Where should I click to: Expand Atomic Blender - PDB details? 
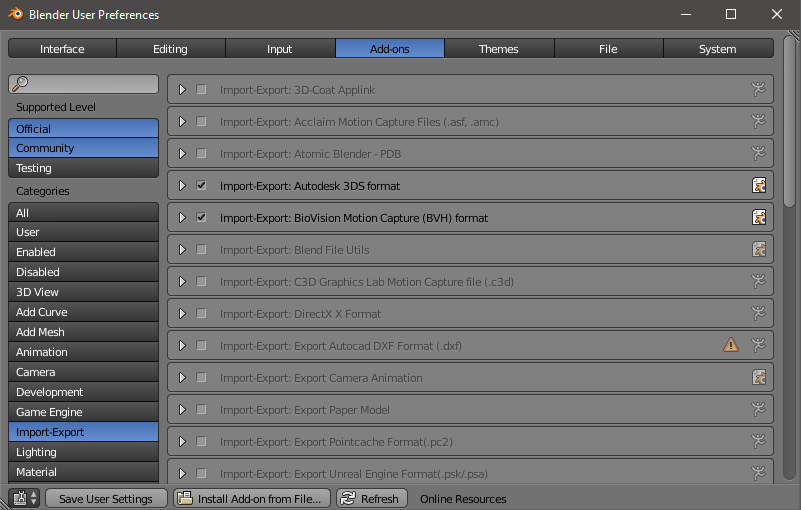point(182,153)
